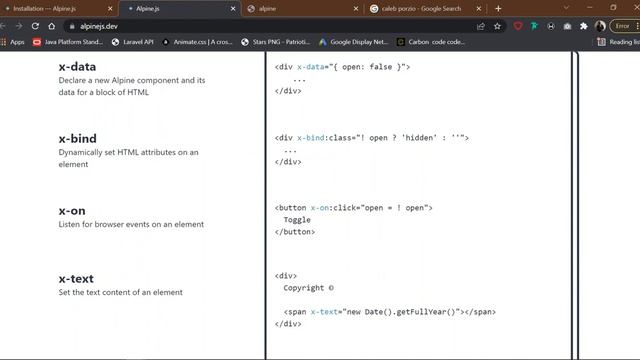Switch to the Installation — Alpine.js tab

point(57,9)
